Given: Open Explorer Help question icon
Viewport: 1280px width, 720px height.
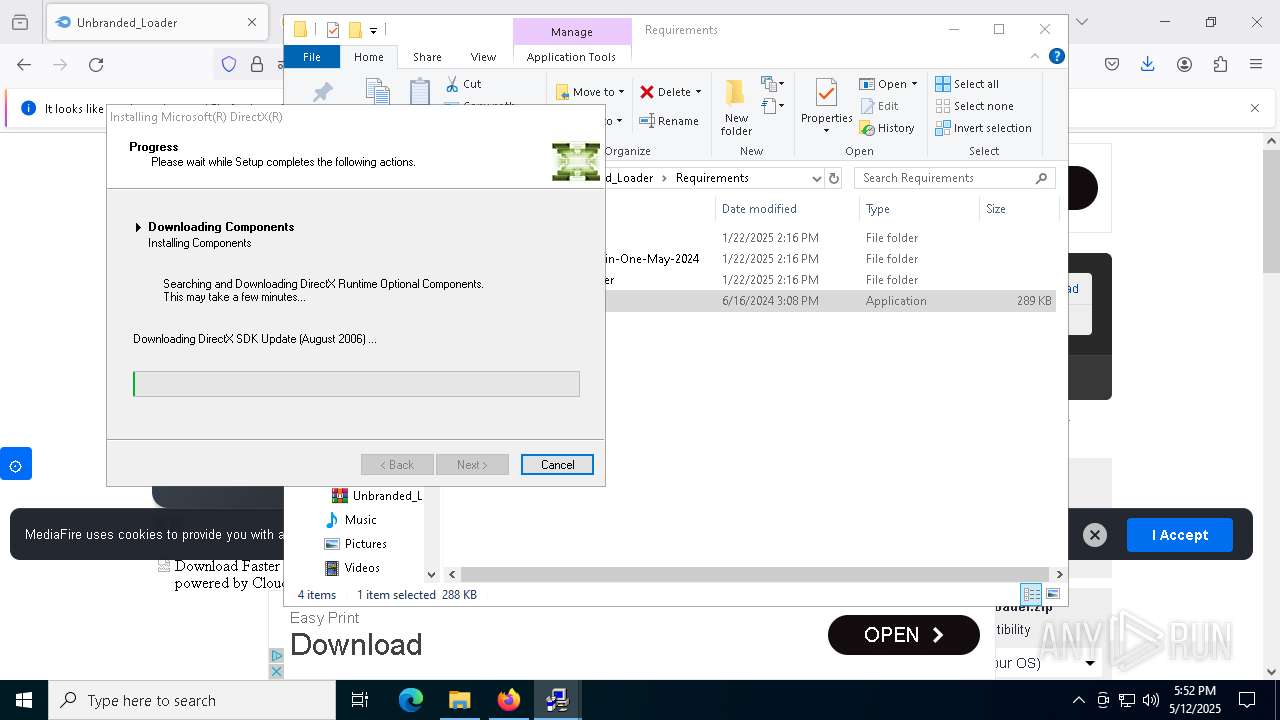Looking at the screenshot, I should (1056, 57).
